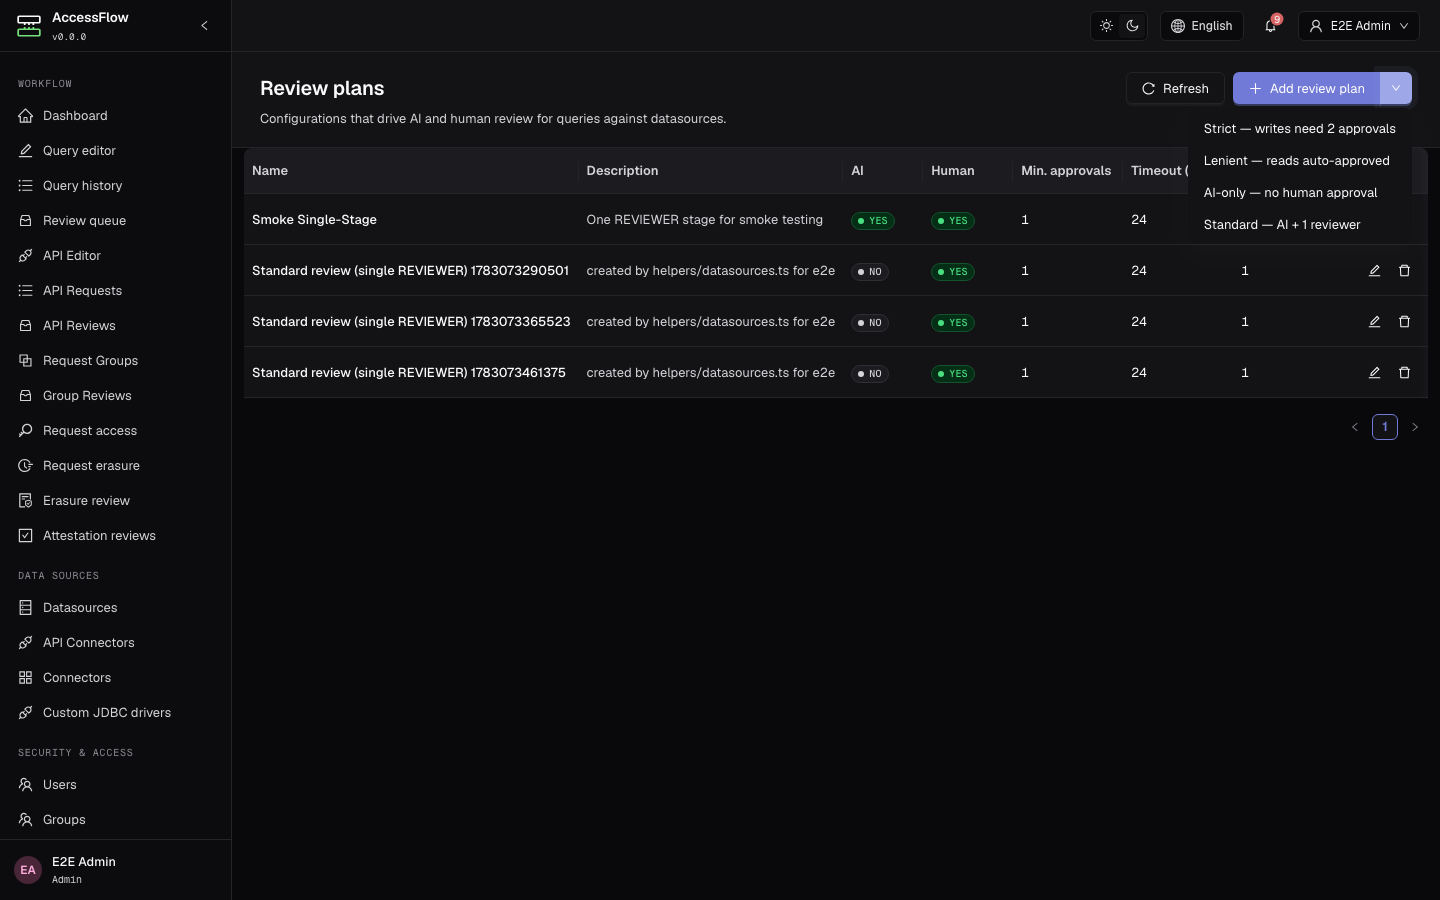Open the notifications bell
Viewport: 1440px width, 900px height.
[x=1270, y=26]
